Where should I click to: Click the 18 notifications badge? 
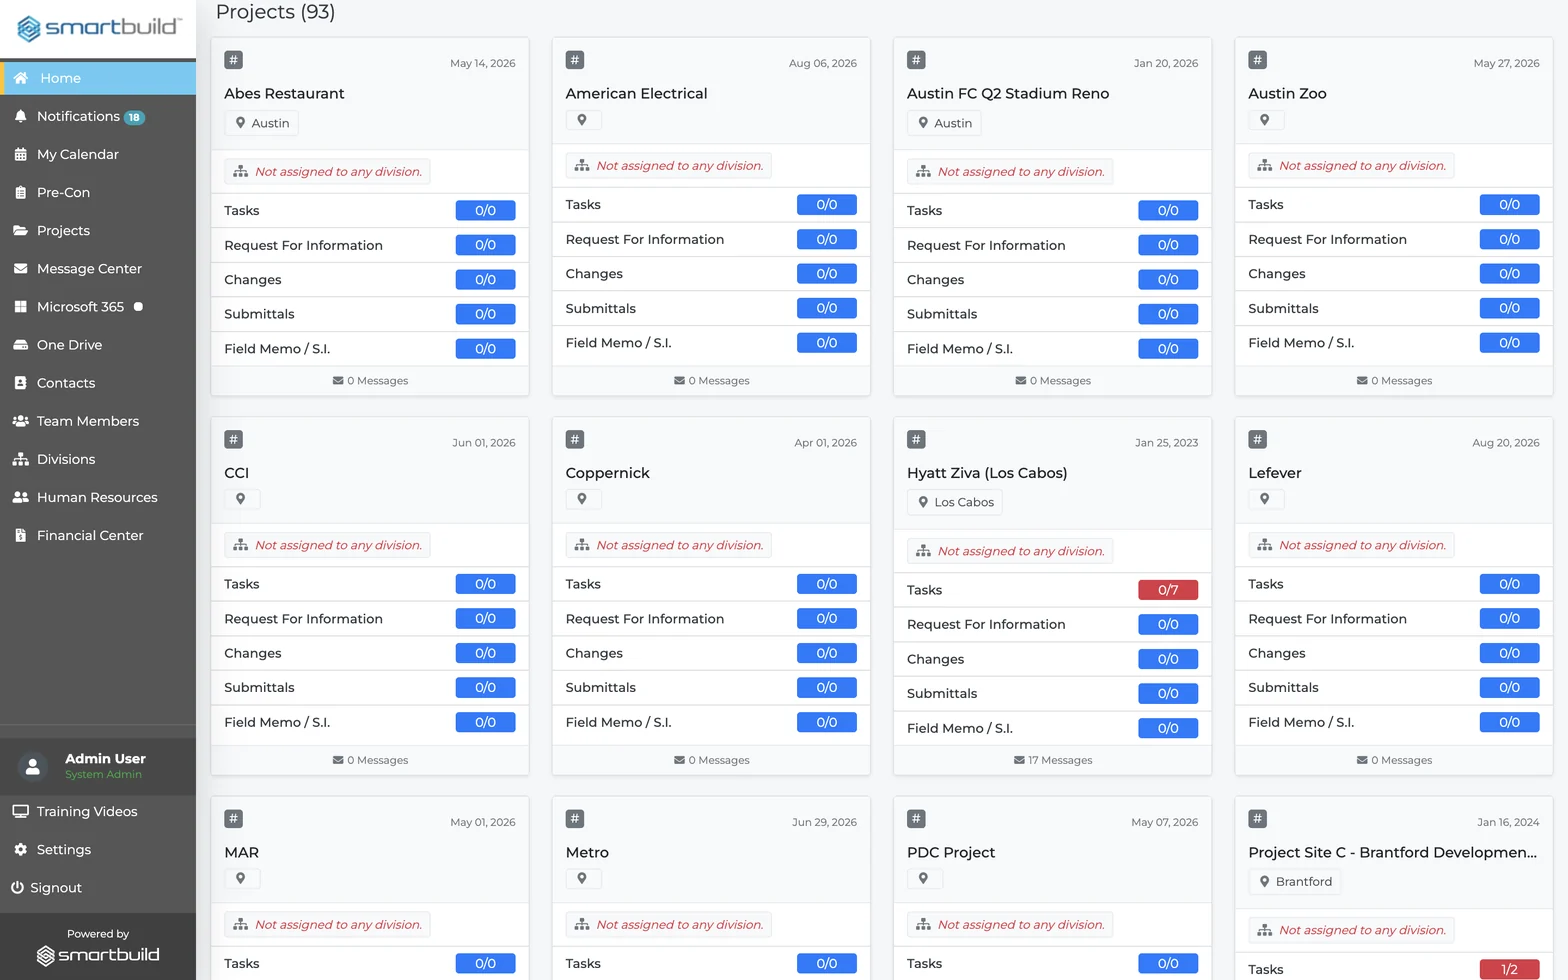(x=134, y=117)
